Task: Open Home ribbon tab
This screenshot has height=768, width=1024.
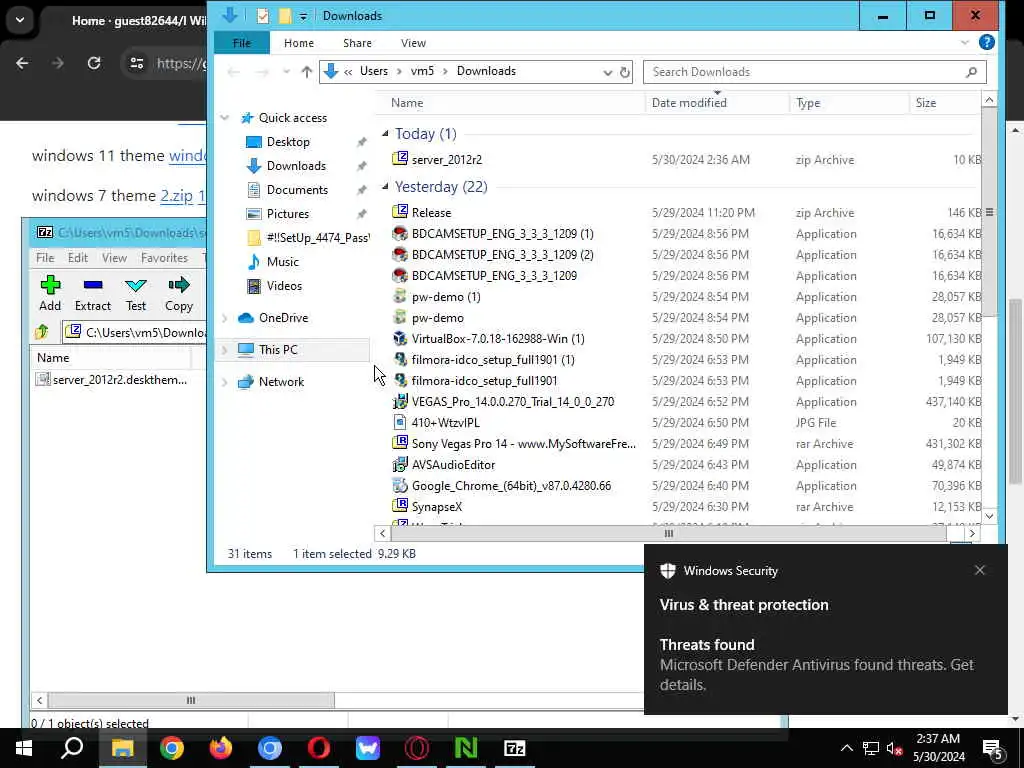Action: click(299, 42)
